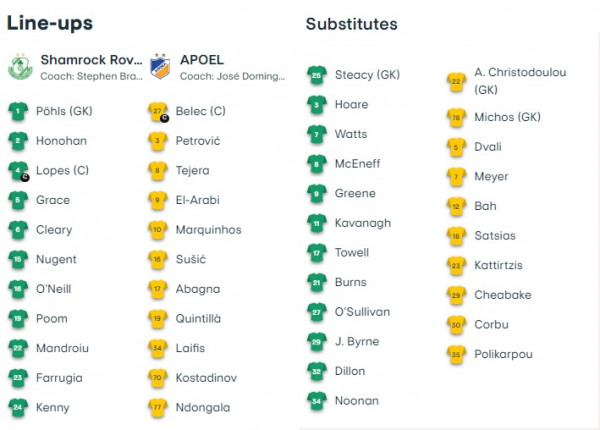Click A. Christodoulou's yellow number 22 jersey
Viewport: 600px width, 430px height.
[456, 81]
